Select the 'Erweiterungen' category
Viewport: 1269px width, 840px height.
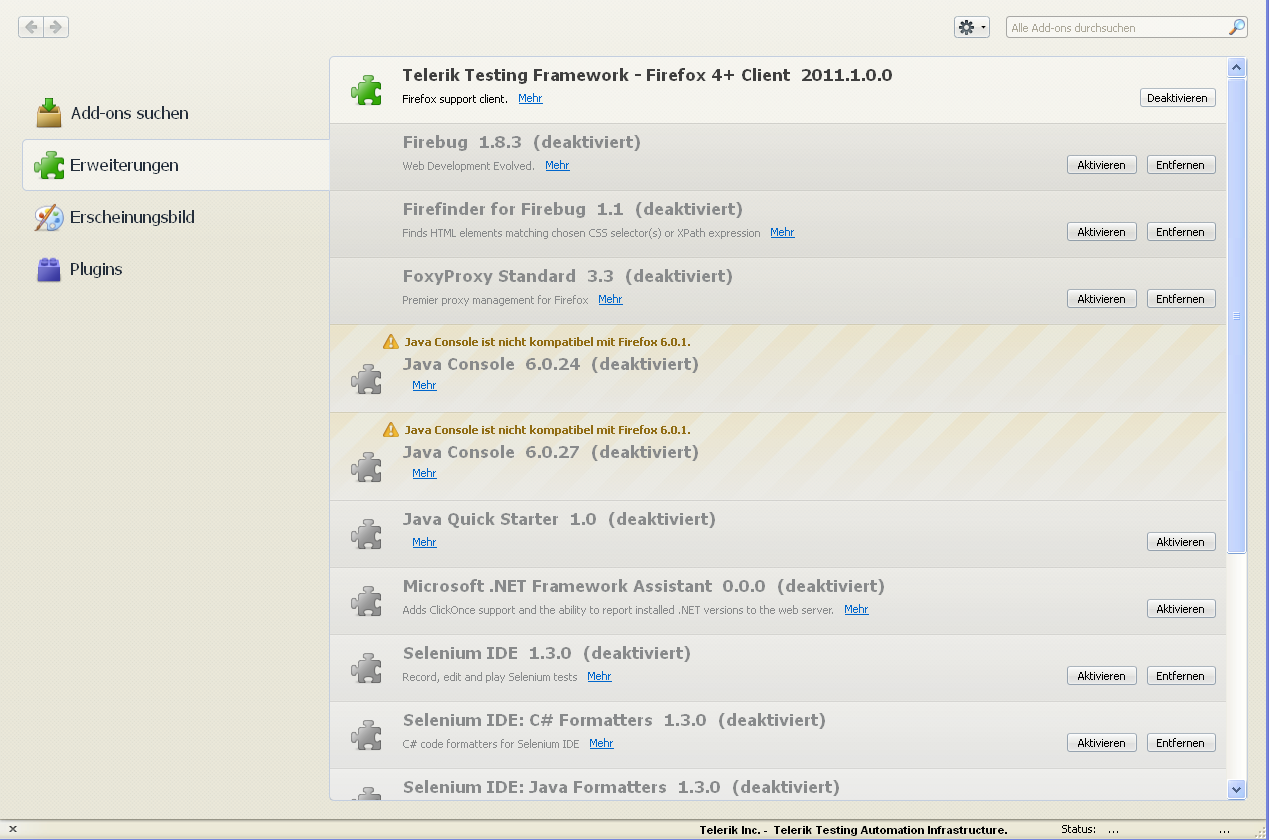(x=175, y=165)
